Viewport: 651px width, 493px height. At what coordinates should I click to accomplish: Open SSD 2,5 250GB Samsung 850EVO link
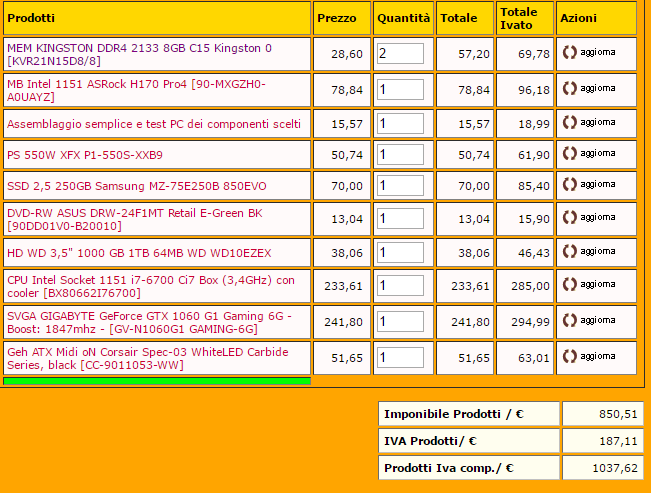point(137,186)
